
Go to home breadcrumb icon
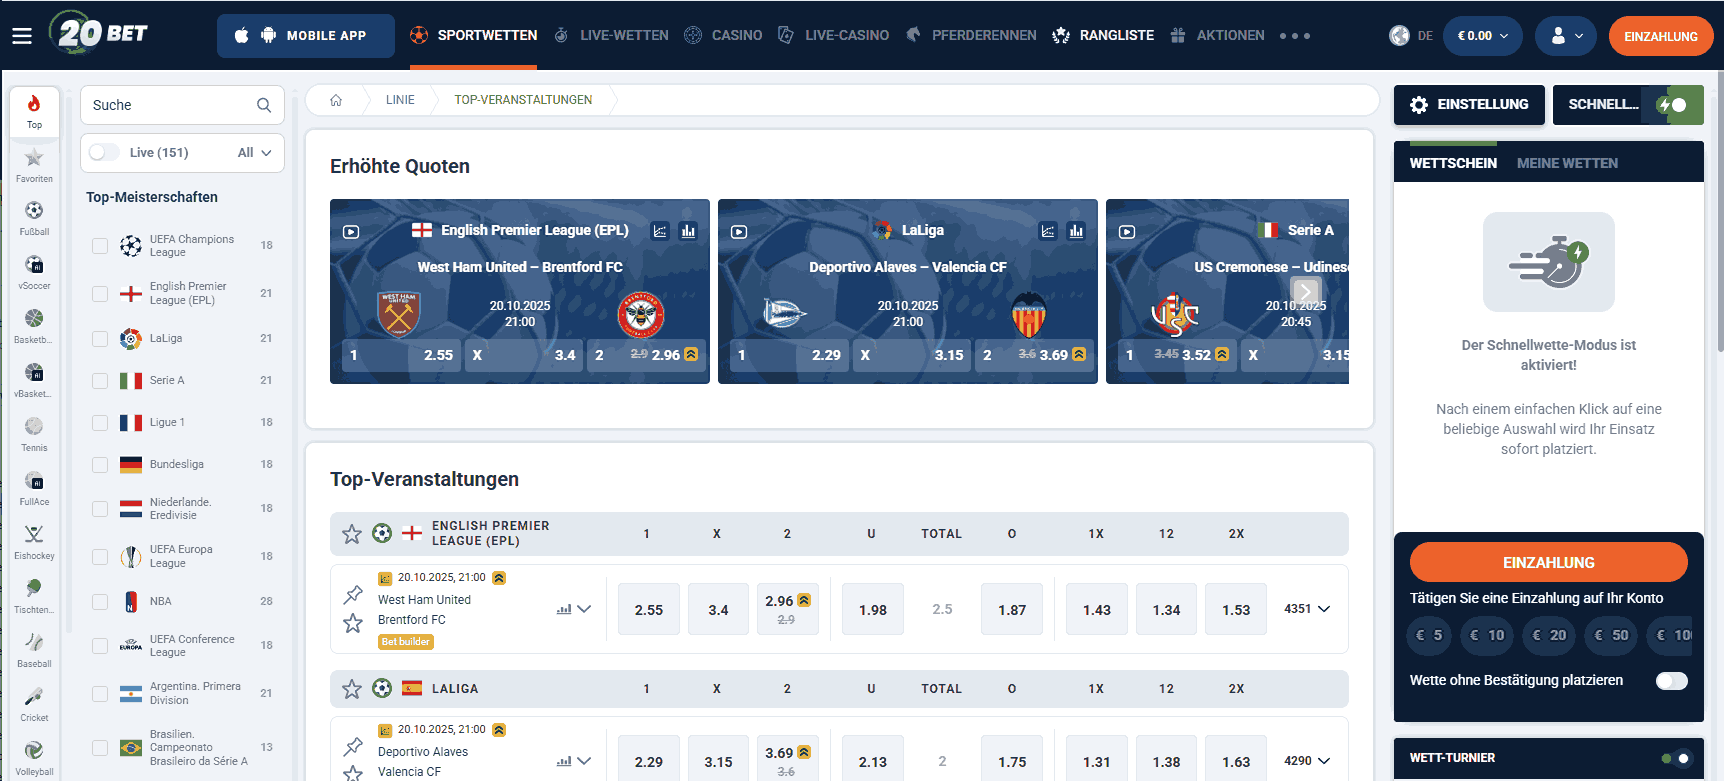336,100
